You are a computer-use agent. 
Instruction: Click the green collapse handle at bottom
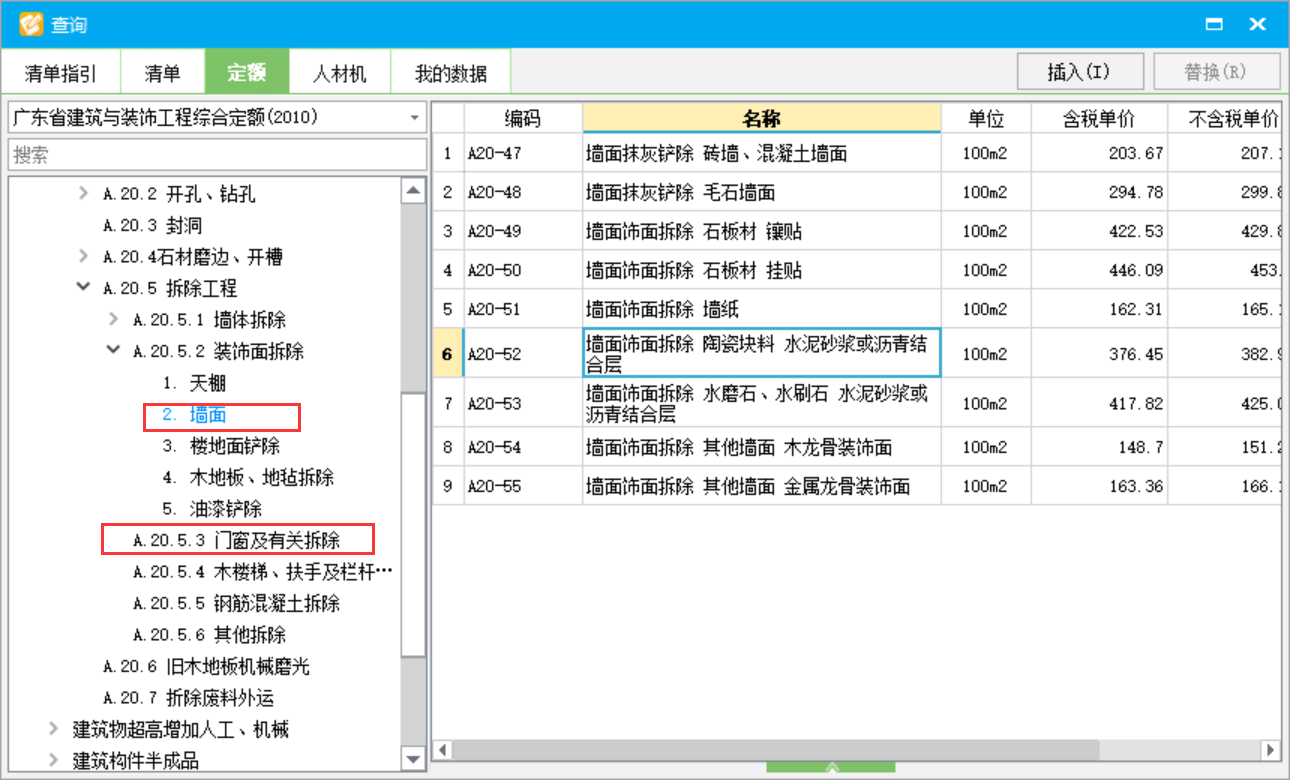[x=831, y=767]
